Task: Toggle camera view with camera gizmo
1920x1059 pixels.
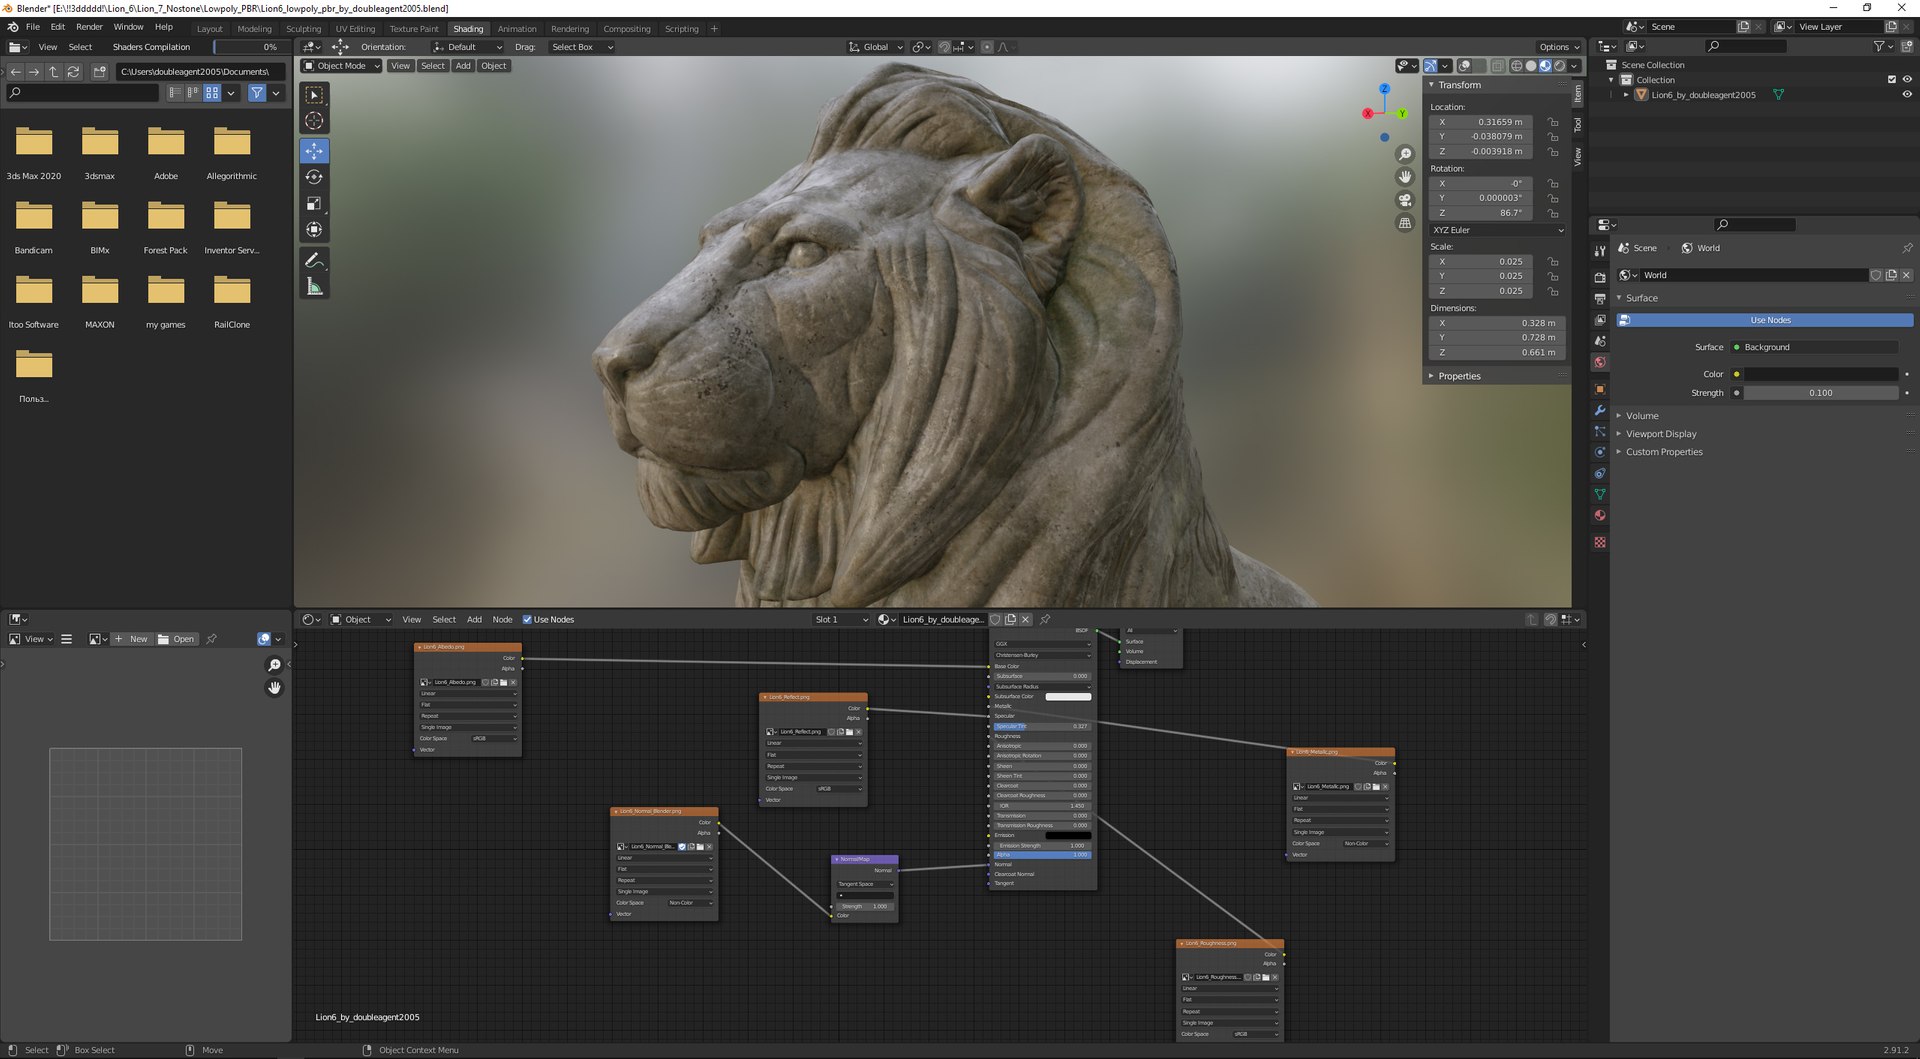Action: click(x=1405, y=200)
